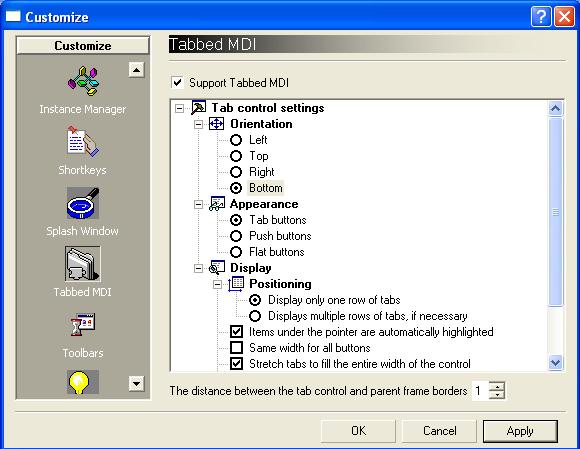Choose the Flat buttons appearance option

point(236,252)
